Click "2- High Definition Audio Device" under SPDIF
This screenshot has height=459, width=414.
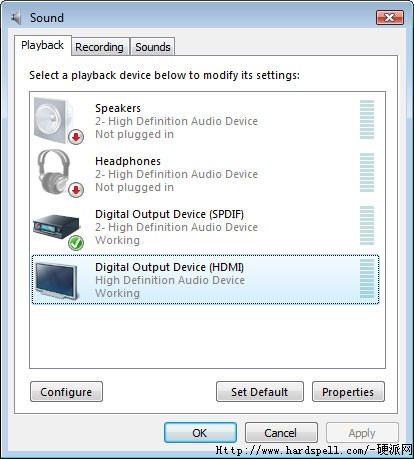point(177,227)
